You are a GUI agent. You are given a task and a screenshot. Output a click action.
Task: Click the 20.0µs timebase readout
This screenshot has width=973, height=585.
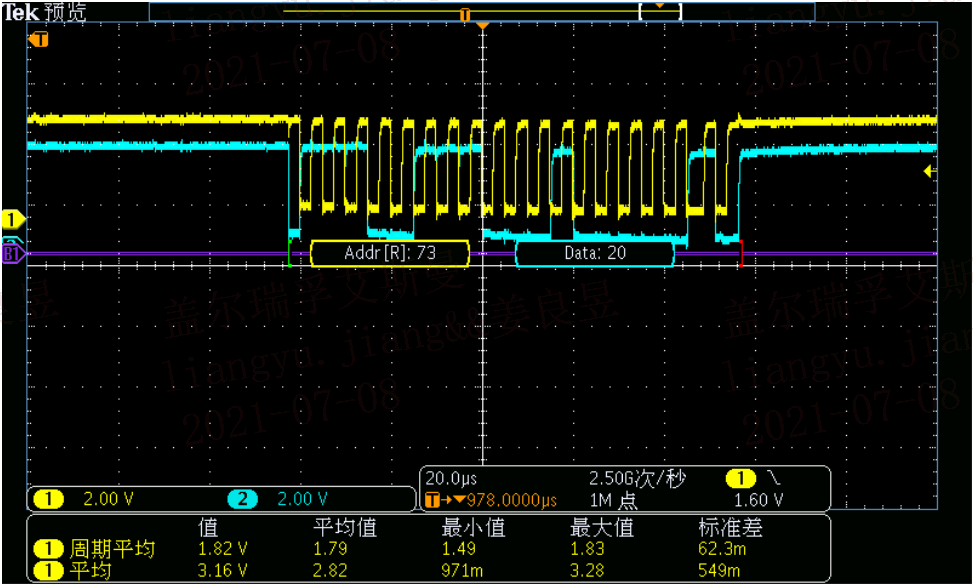pos(451,479)
